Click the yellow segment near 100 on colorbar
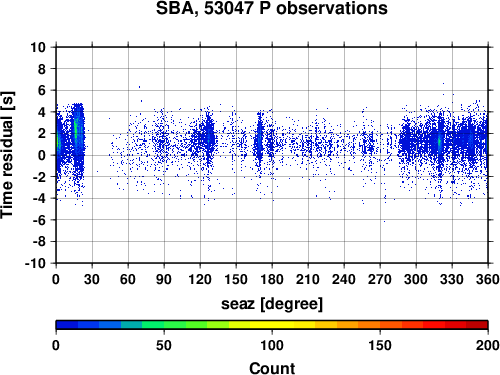Screen dimensions: 500x375 pos(272,325)
